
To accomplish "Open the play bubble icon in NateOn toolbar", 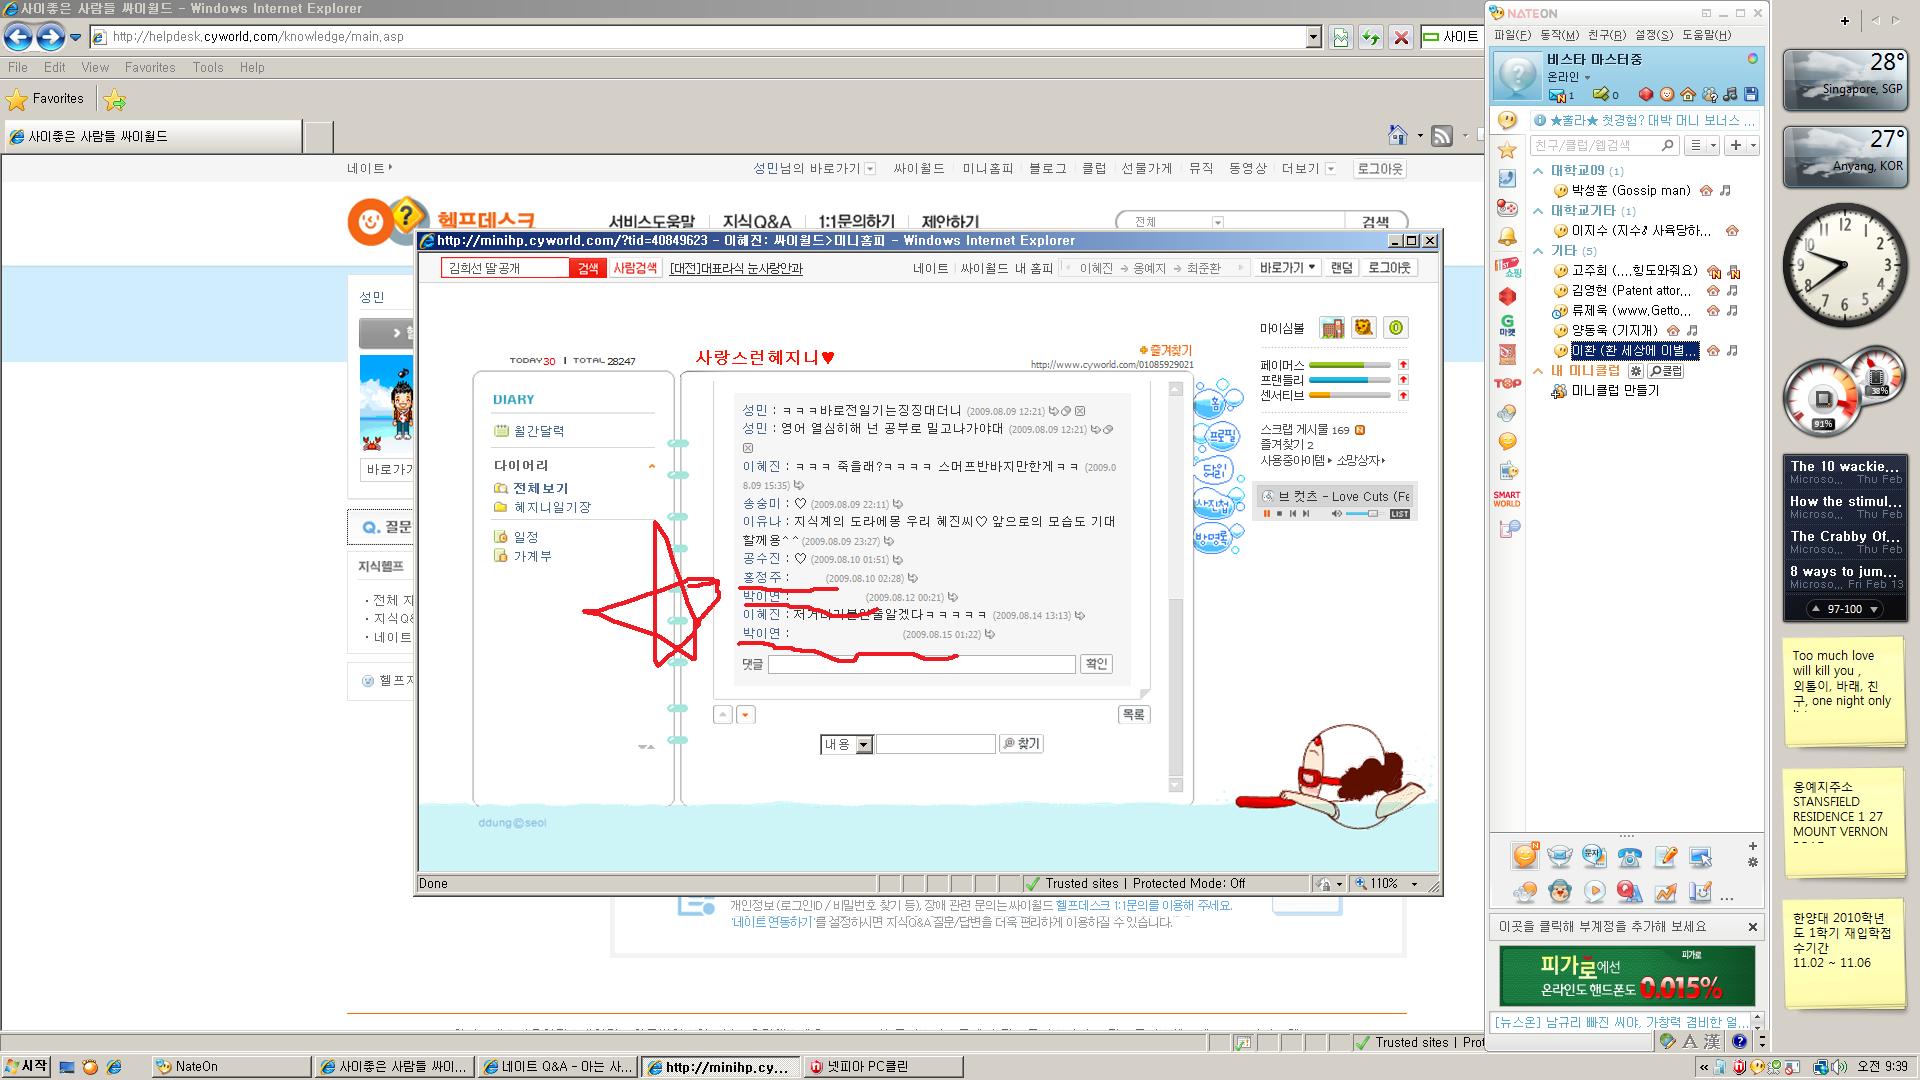I will tap(1595, 891).
